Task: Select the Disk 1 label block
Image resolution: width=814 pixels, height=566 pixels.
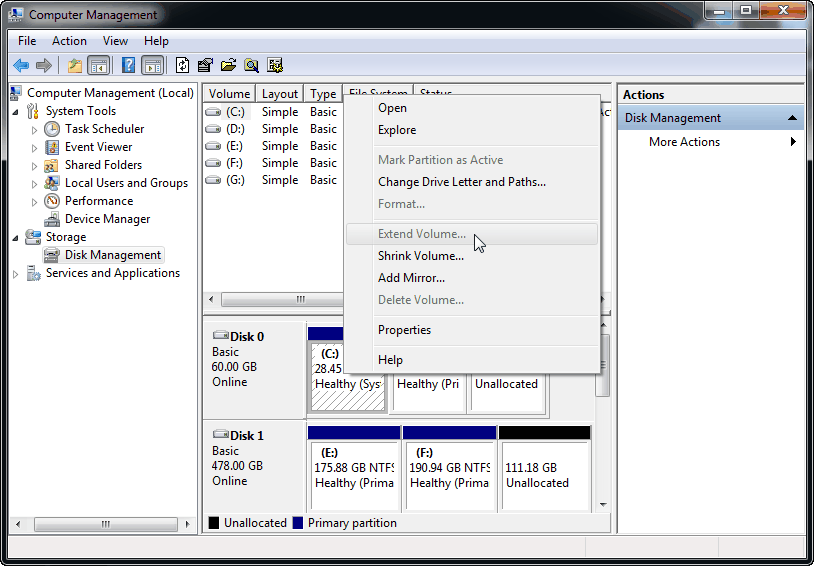Action: [x=253, y=466]
